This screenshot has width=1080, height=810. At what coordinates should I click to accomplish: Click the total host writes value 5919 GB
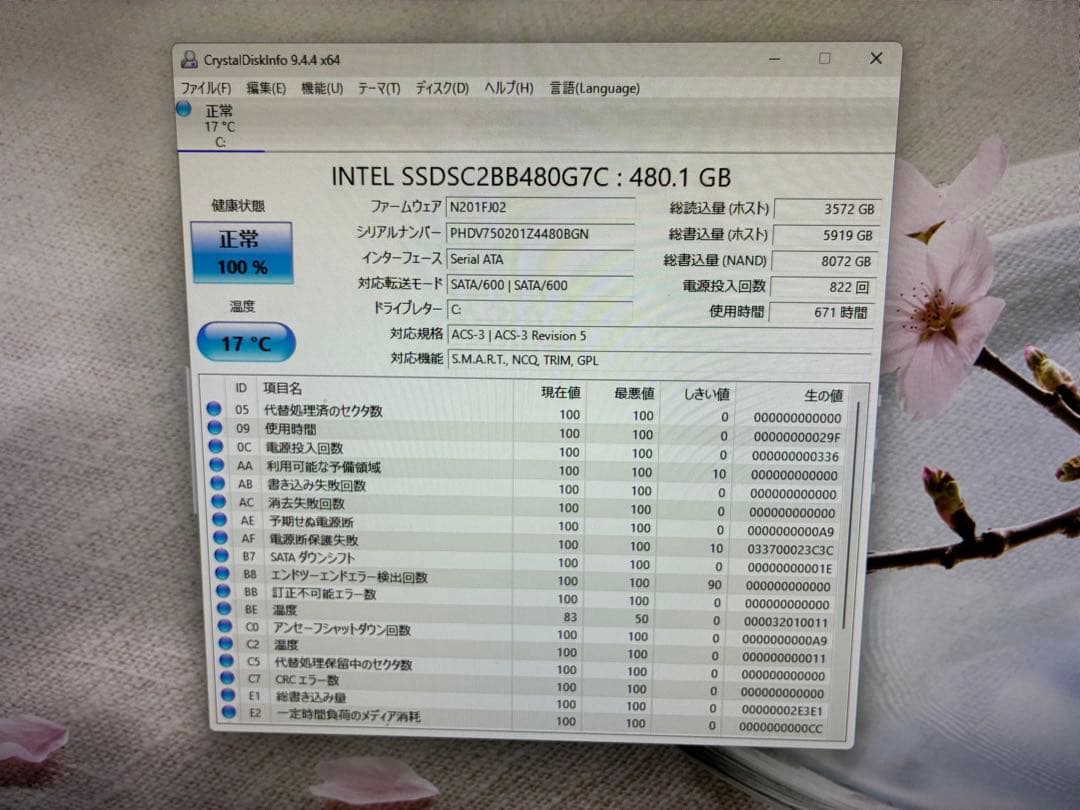[826, 235]
